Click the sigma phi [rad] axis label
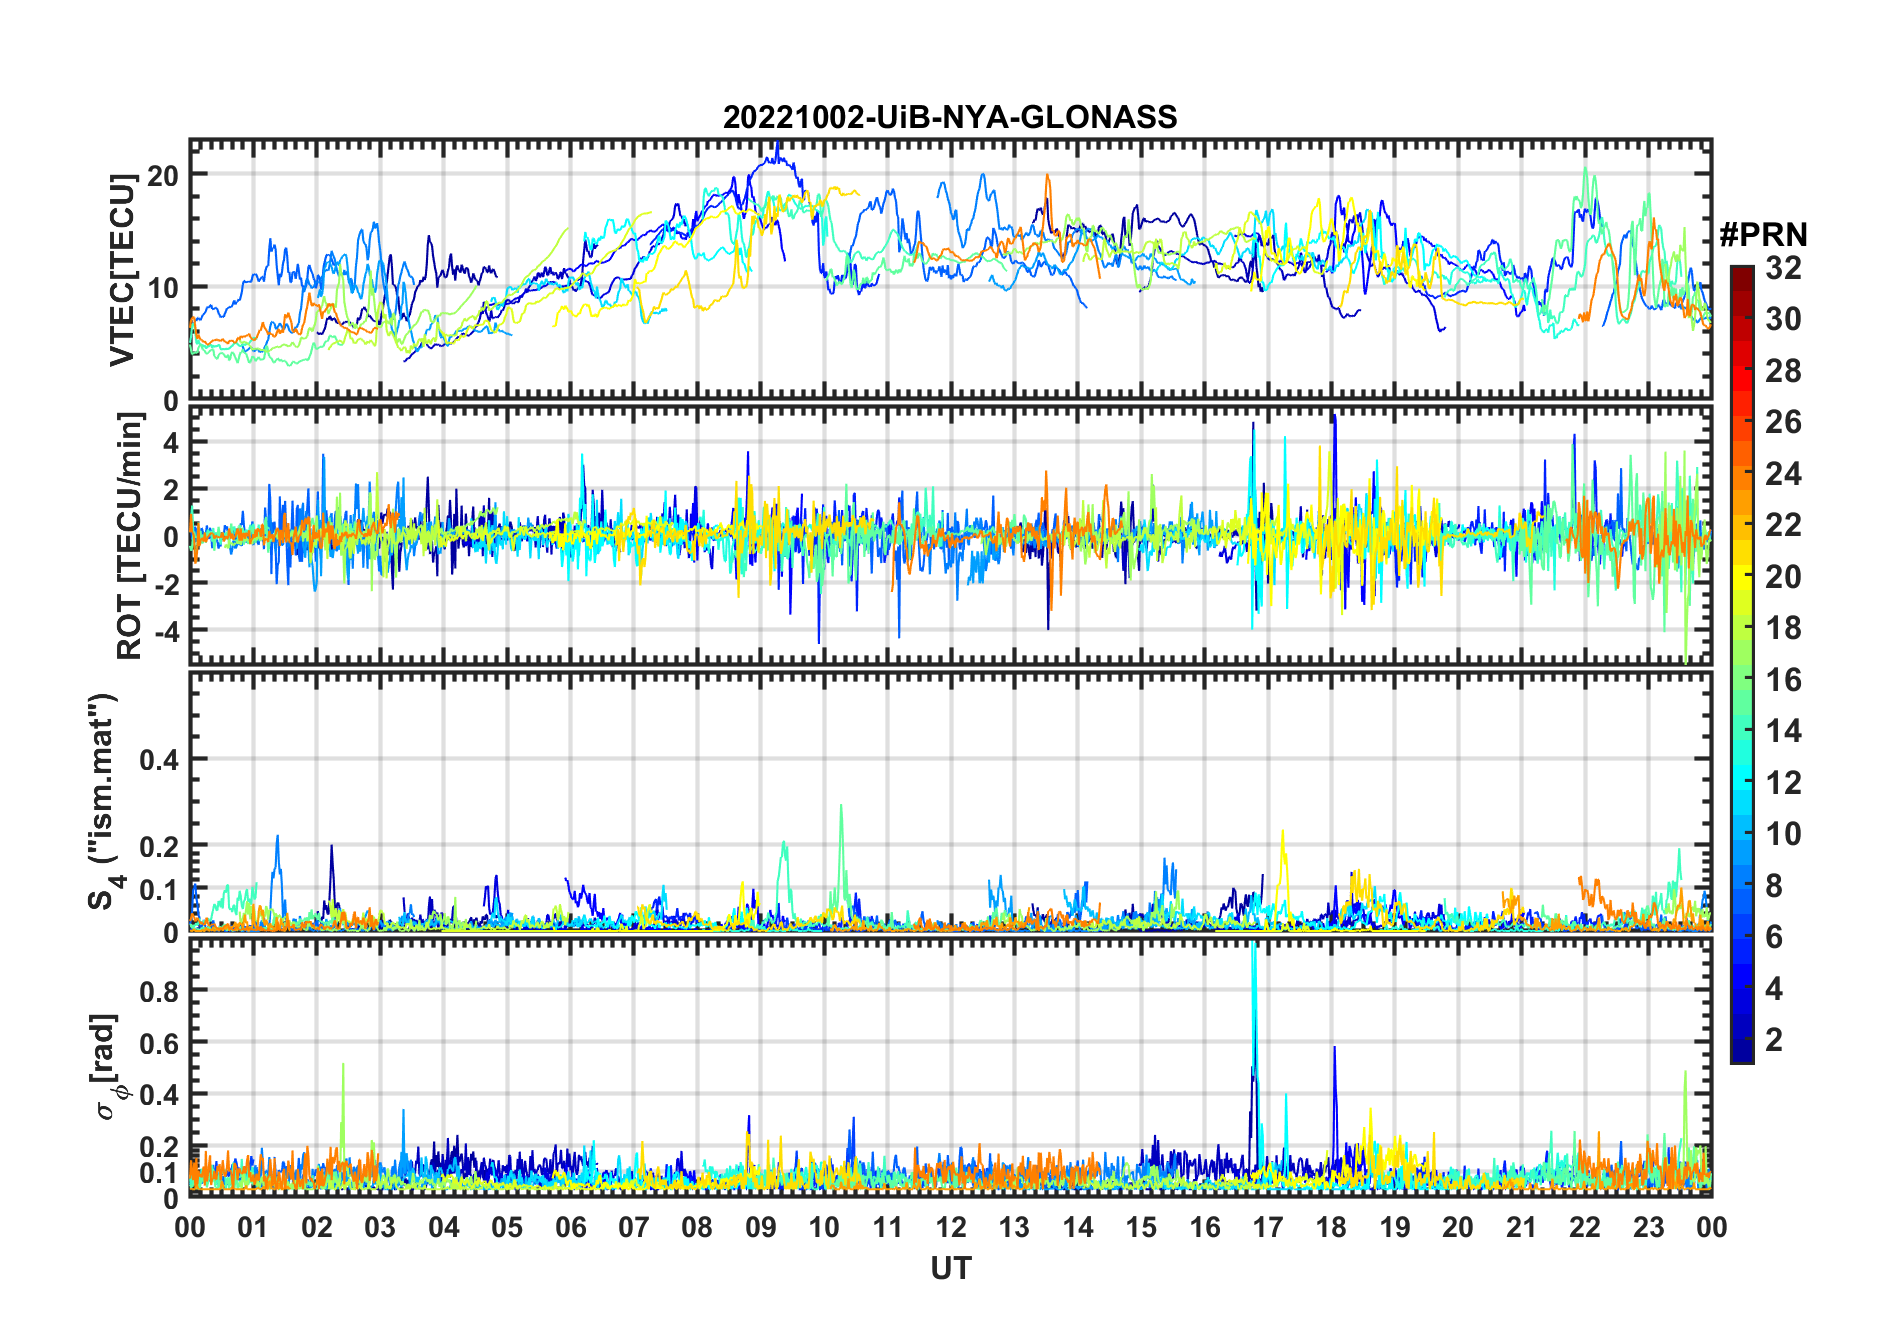1902x1330 pixels. 108,1066
